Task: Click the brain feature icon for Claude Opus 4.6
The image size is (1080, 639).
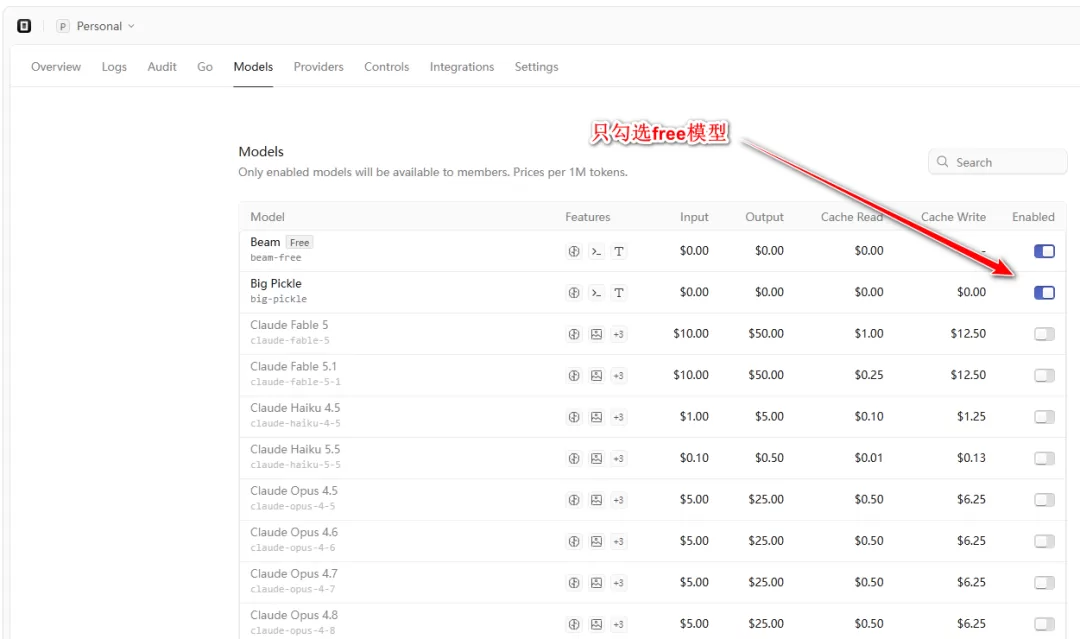Action: [574, 541]
